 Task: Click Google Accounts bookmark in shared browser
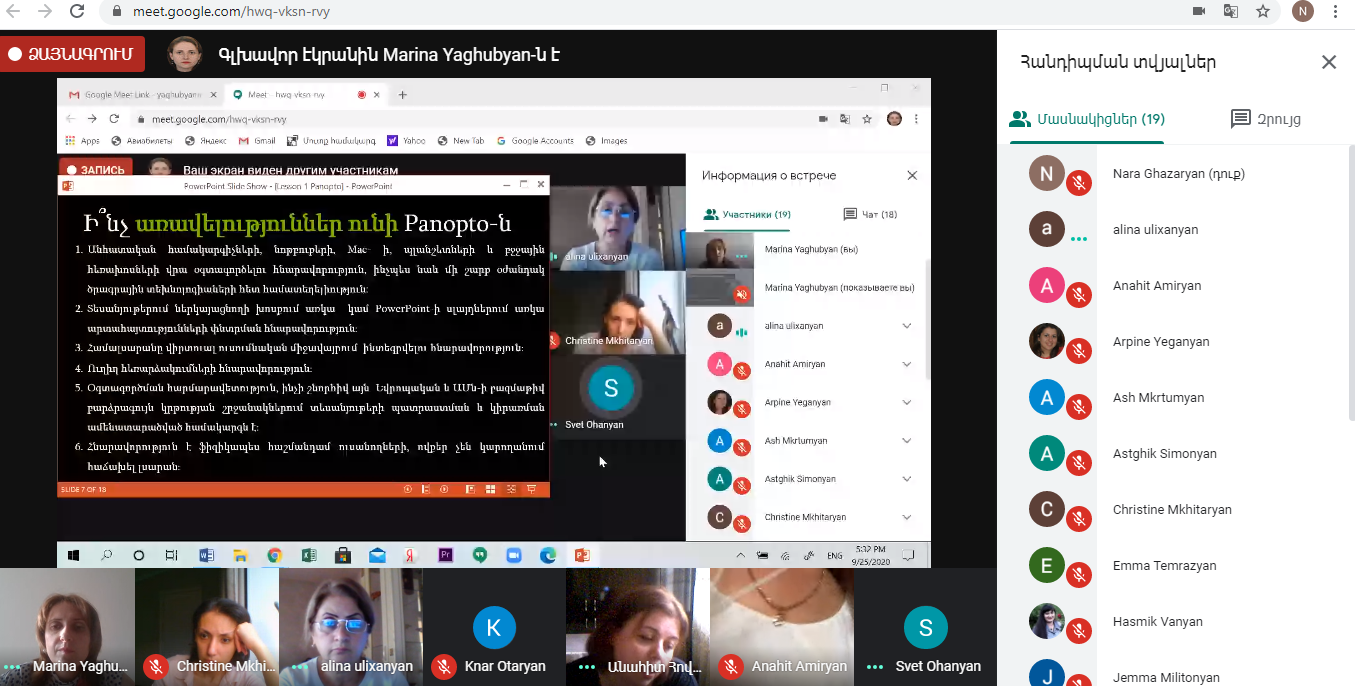tap(535, 141)
